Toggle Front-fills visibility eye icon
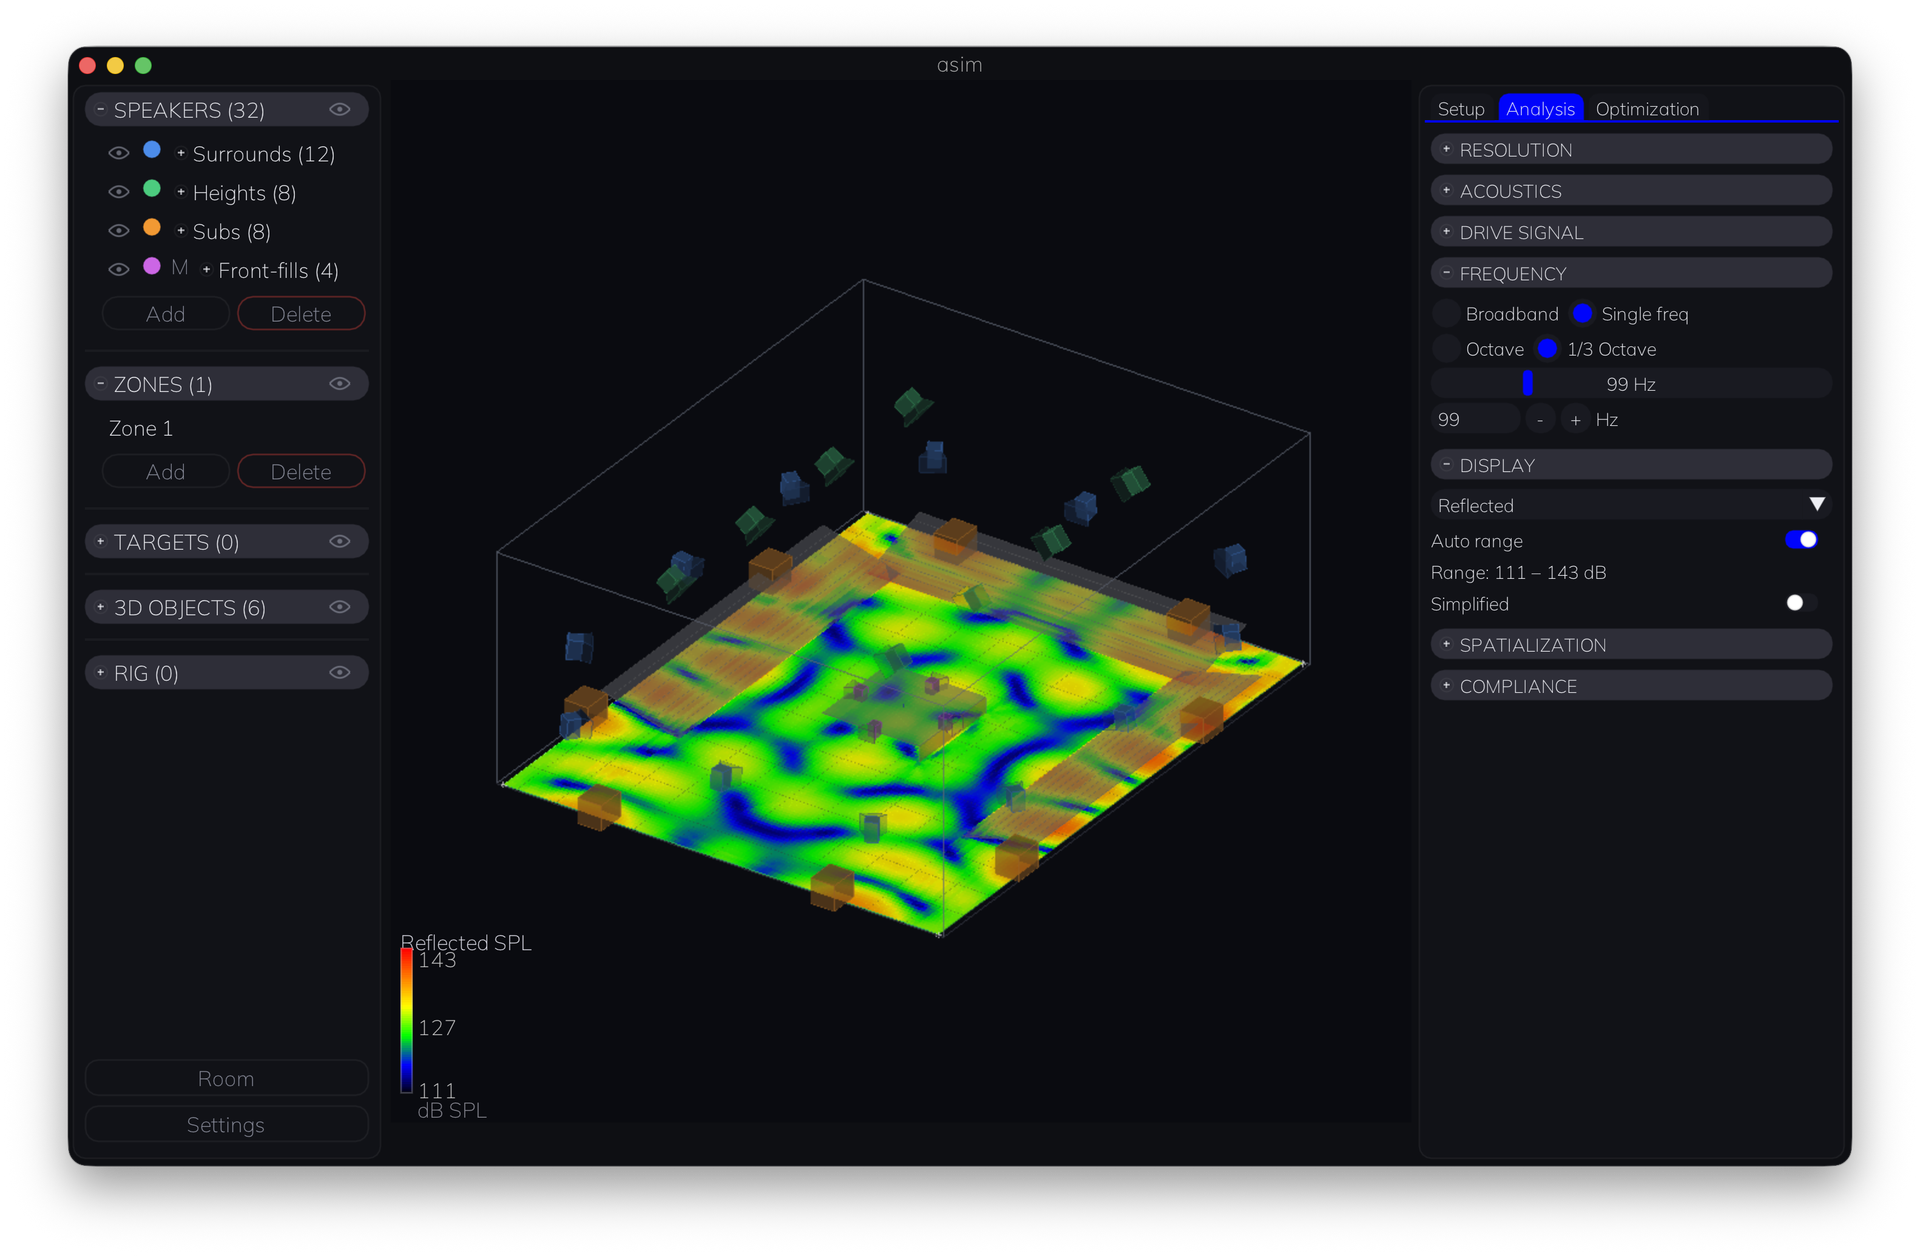The height and width of the screenshot is (1256, 1920). [x=119, y=270]
